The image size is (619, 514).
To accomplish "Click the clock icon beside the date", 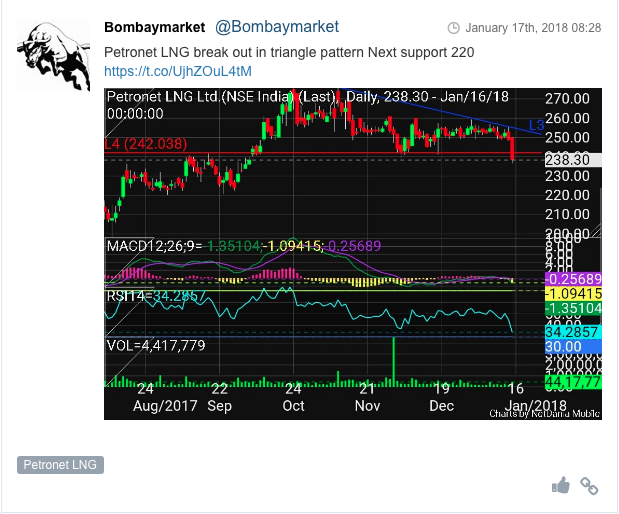I will [454, 28].
